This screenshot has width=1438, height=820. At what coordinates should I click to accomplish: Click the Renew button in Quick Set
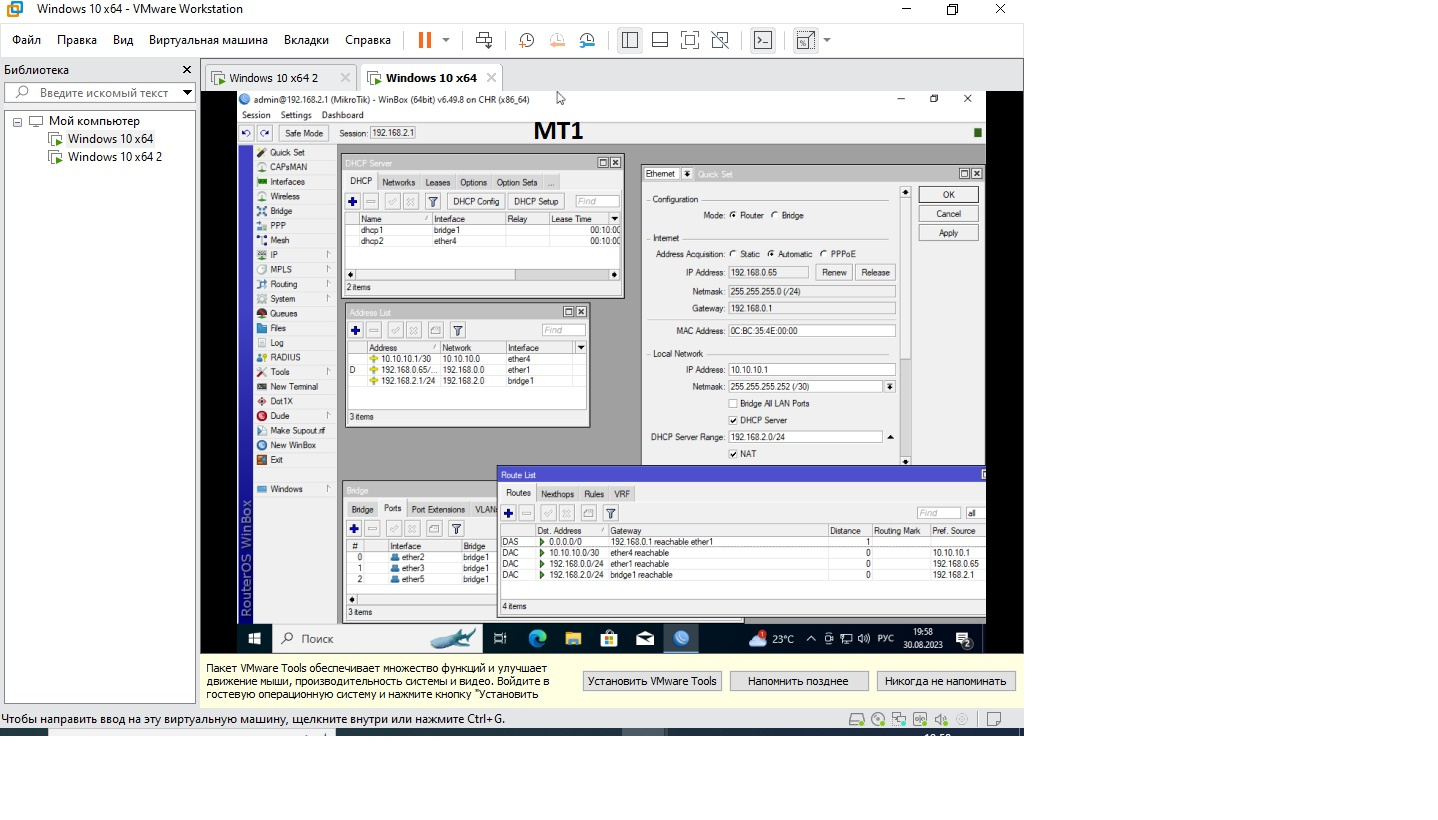tap(834, 272)
